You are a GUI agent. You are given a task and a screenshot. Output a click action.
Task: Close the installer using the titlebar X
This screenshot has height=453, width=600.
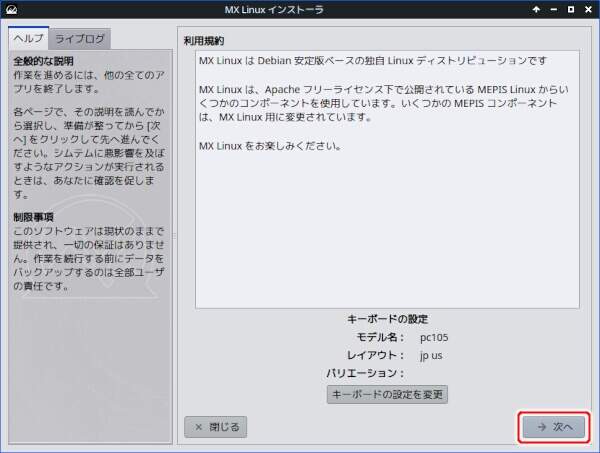coord(588,9)
